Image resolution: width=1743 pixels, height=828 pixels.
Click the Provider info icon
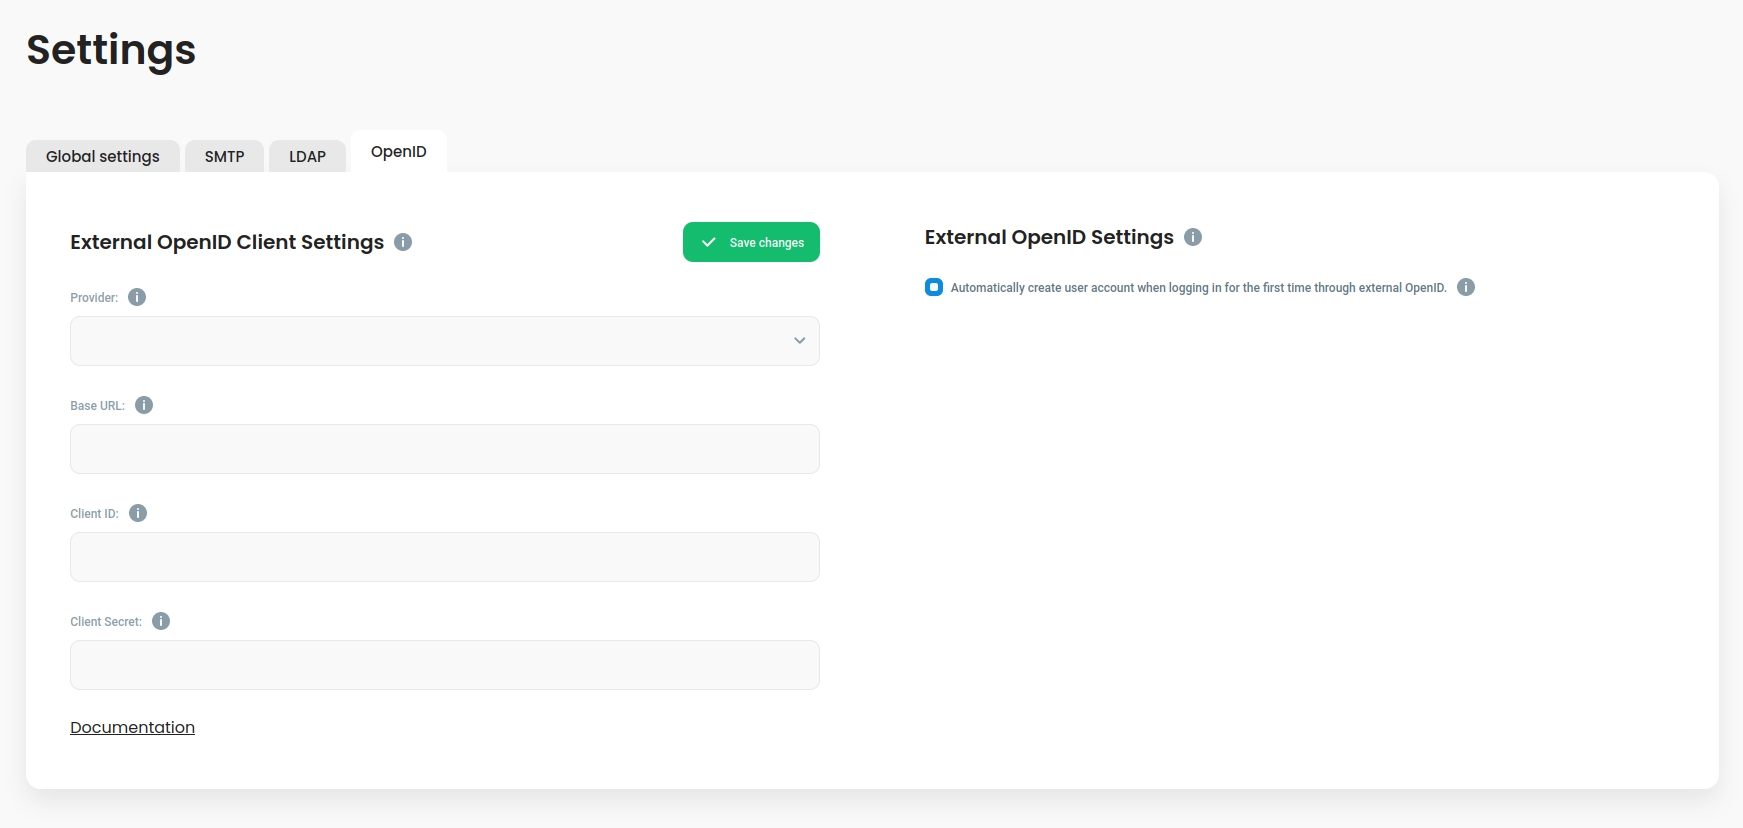point(137,297)
